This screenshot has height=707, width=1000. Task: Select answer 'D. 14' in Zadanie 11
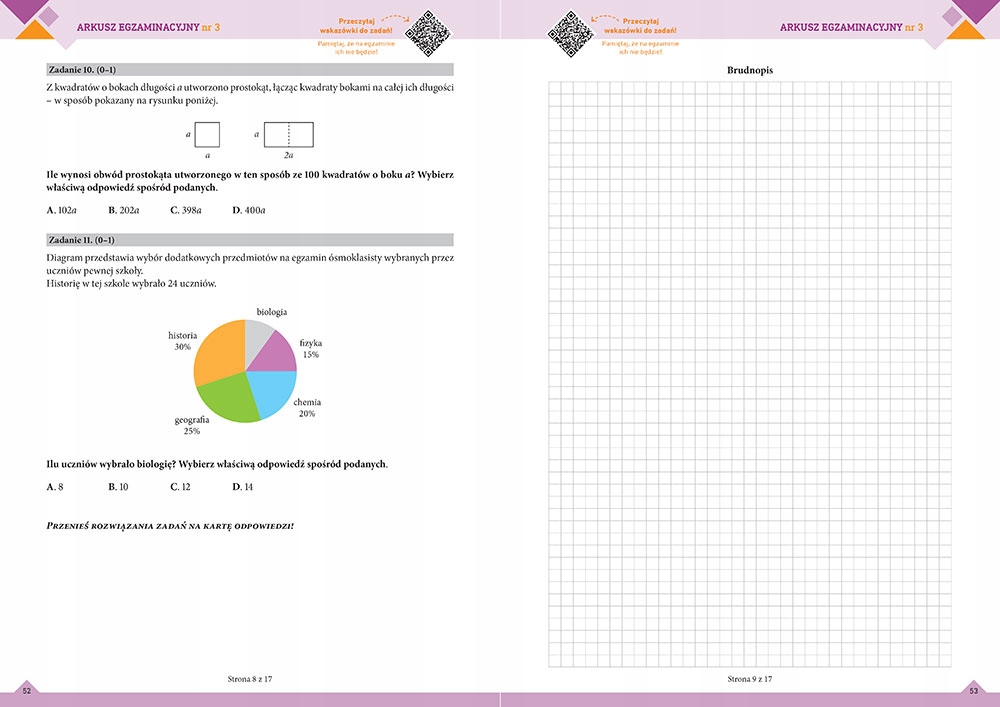click(243, 486)
